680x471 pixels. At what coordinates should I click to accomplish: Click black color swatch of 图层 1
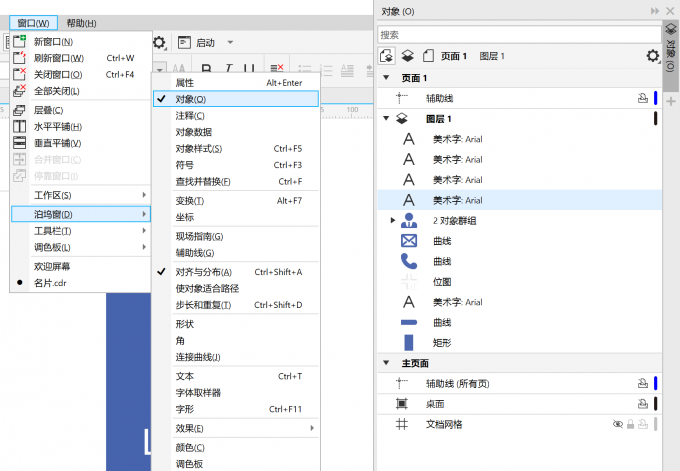655,118
